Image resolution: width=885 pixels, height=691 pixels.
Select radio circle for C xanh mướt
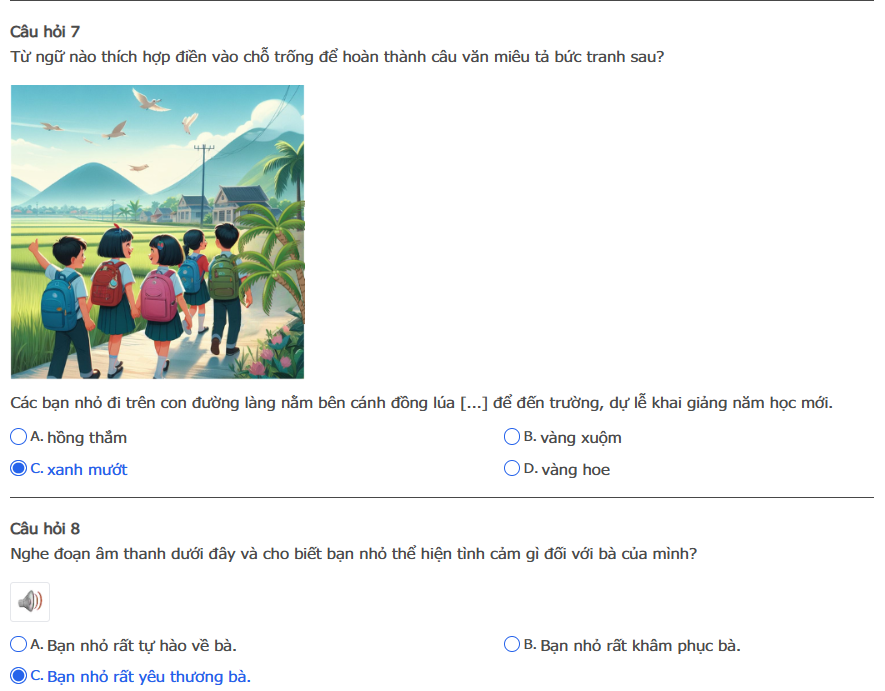pos(19,469)
